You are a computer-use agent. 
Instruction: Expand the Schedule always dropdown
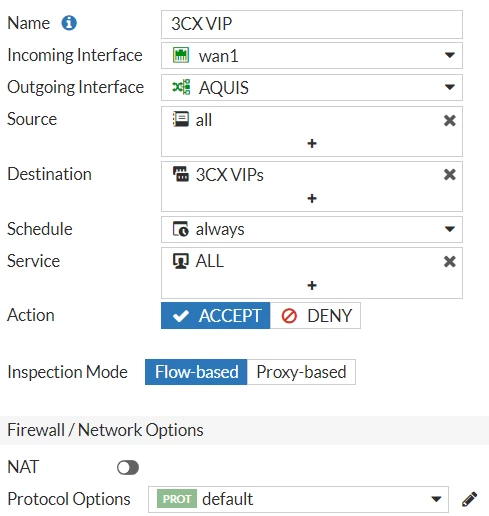312,229
